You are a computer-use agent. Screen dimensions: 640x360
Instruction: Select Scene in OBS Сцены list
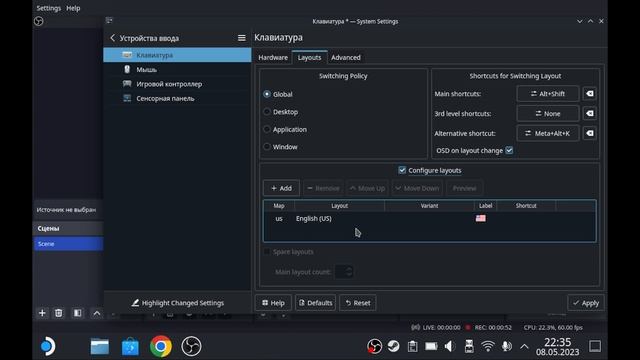point(68,244)
